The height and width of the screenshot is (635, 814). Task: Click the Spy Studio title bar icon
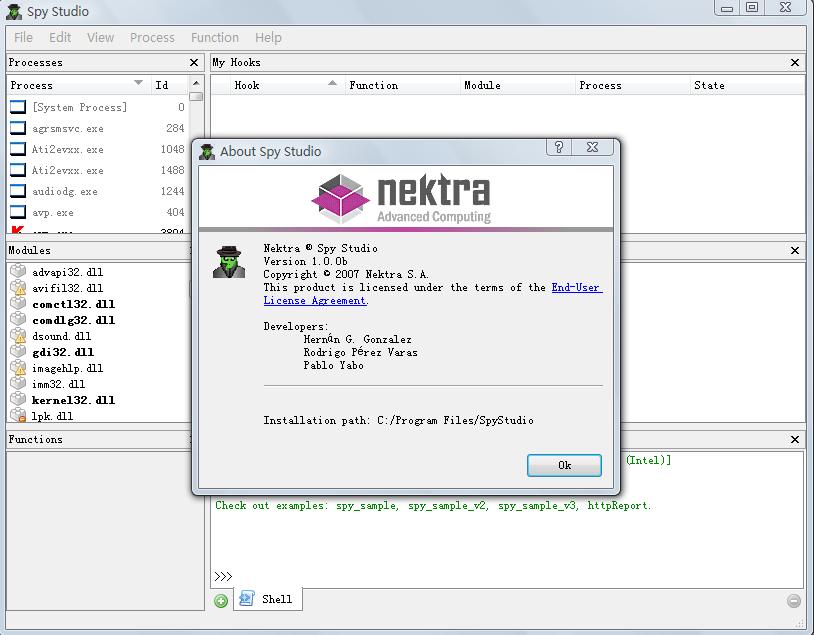tap(14, 11)
